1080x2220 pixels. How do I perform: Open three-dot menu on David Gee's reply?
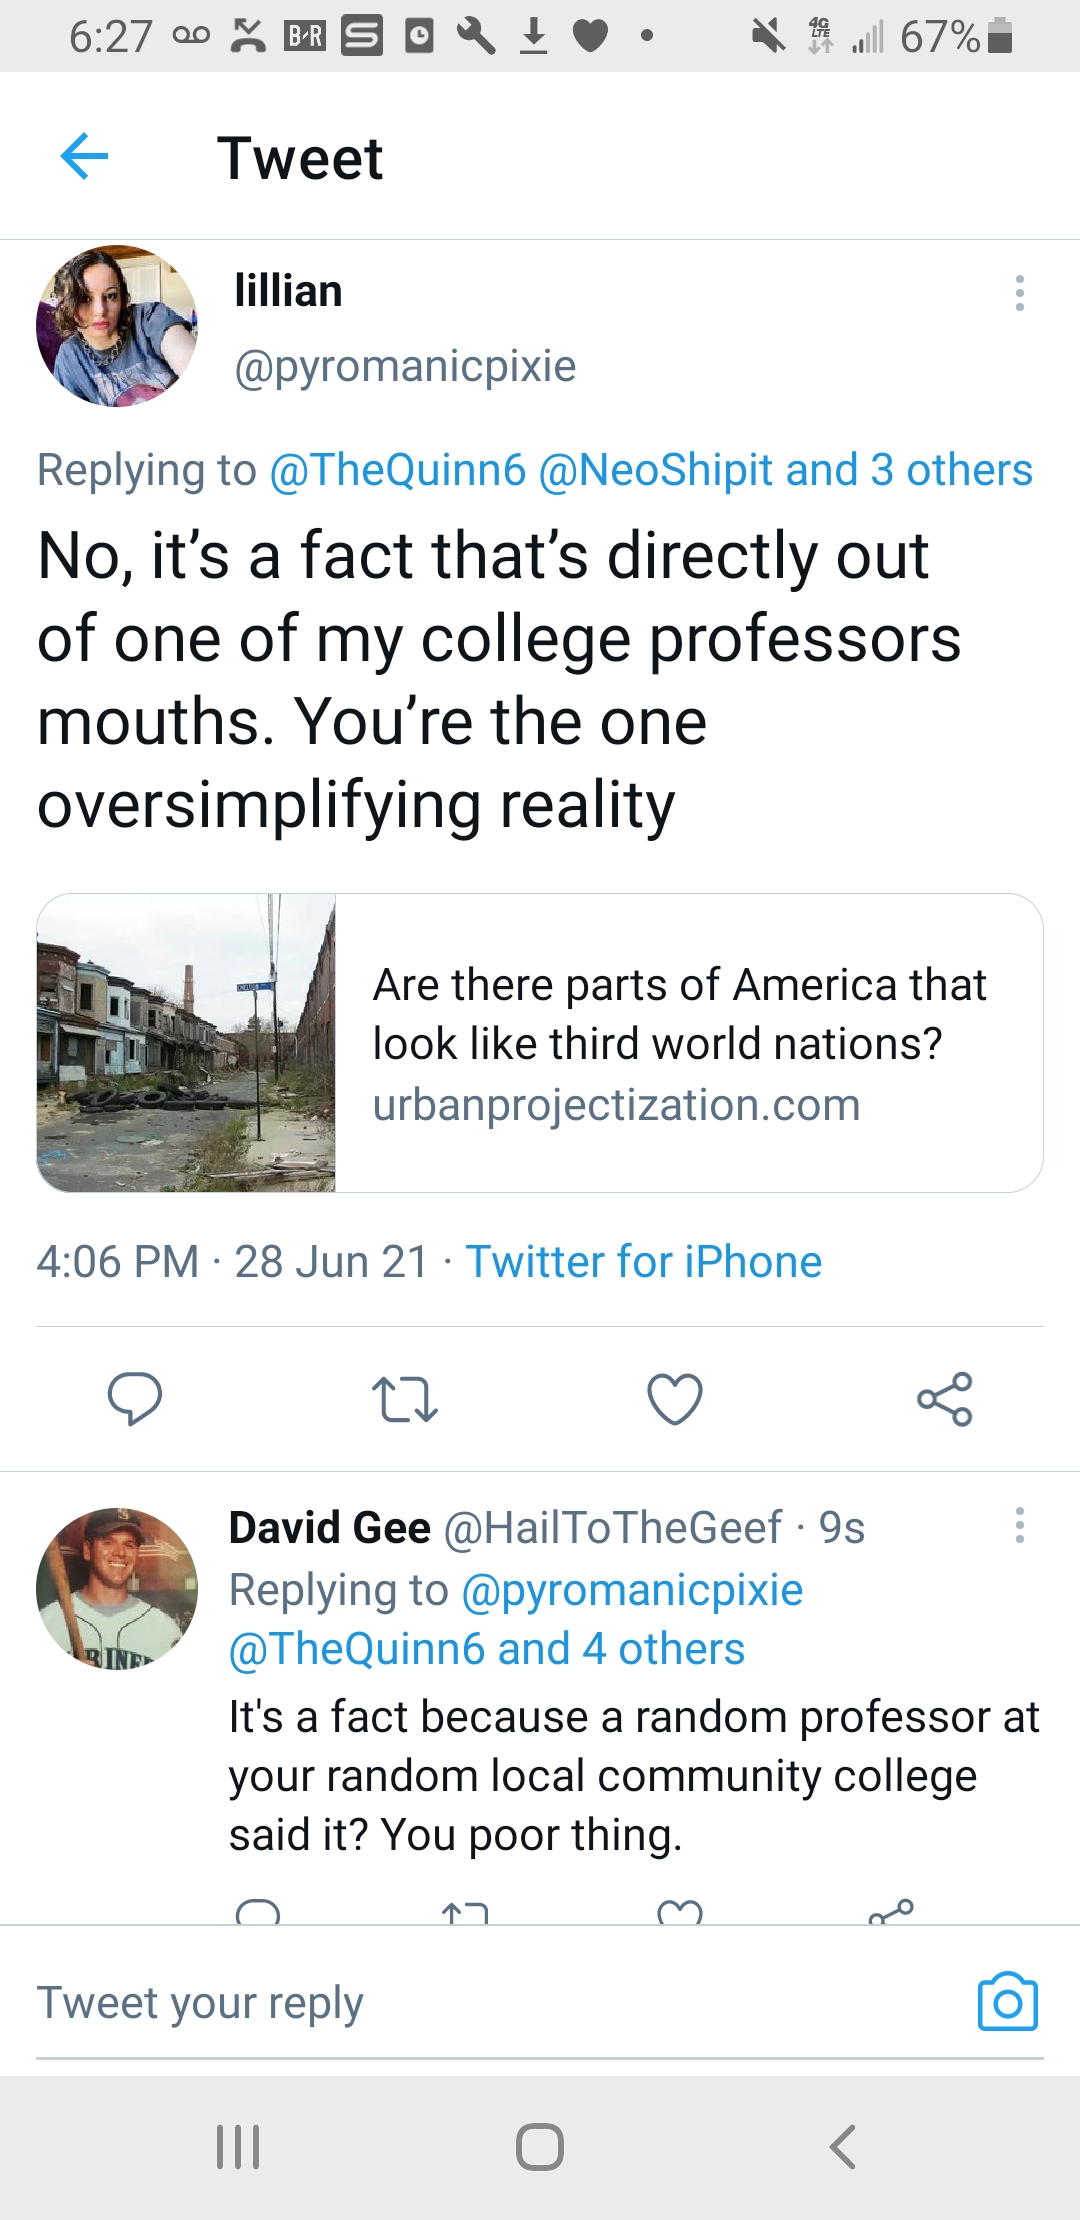[x=1019, y=1525]
